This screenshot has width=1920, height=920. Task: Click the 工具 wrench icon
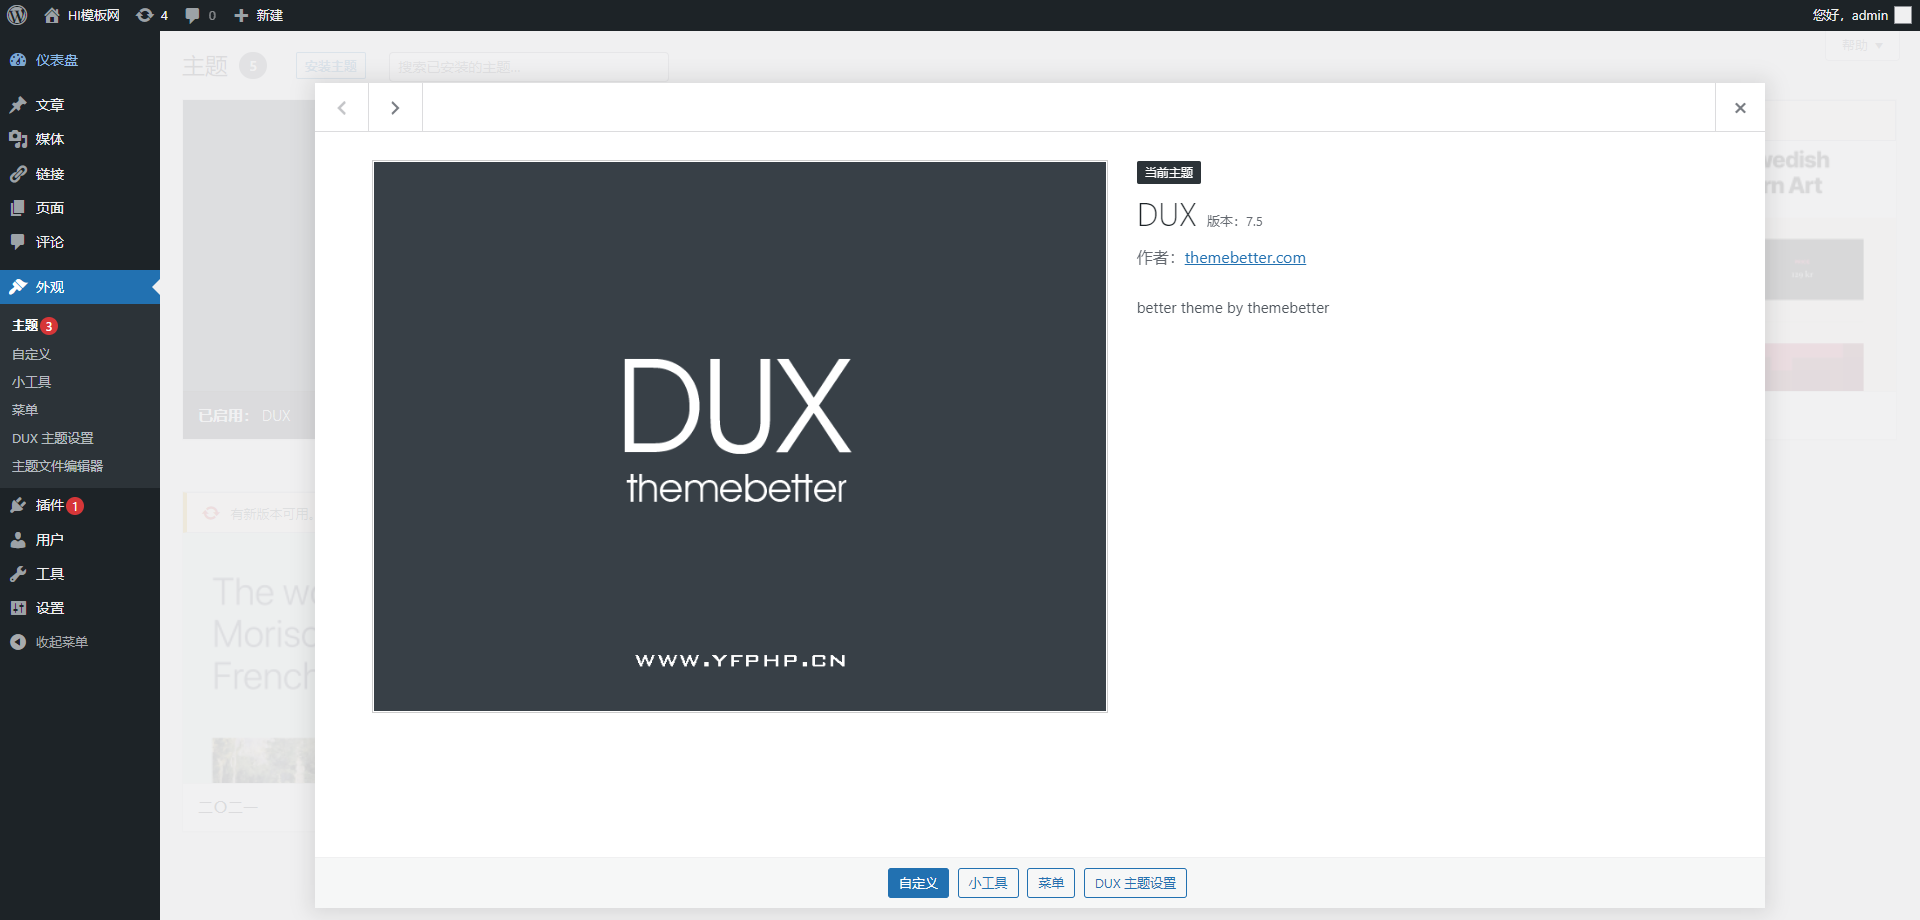point(18,574)
